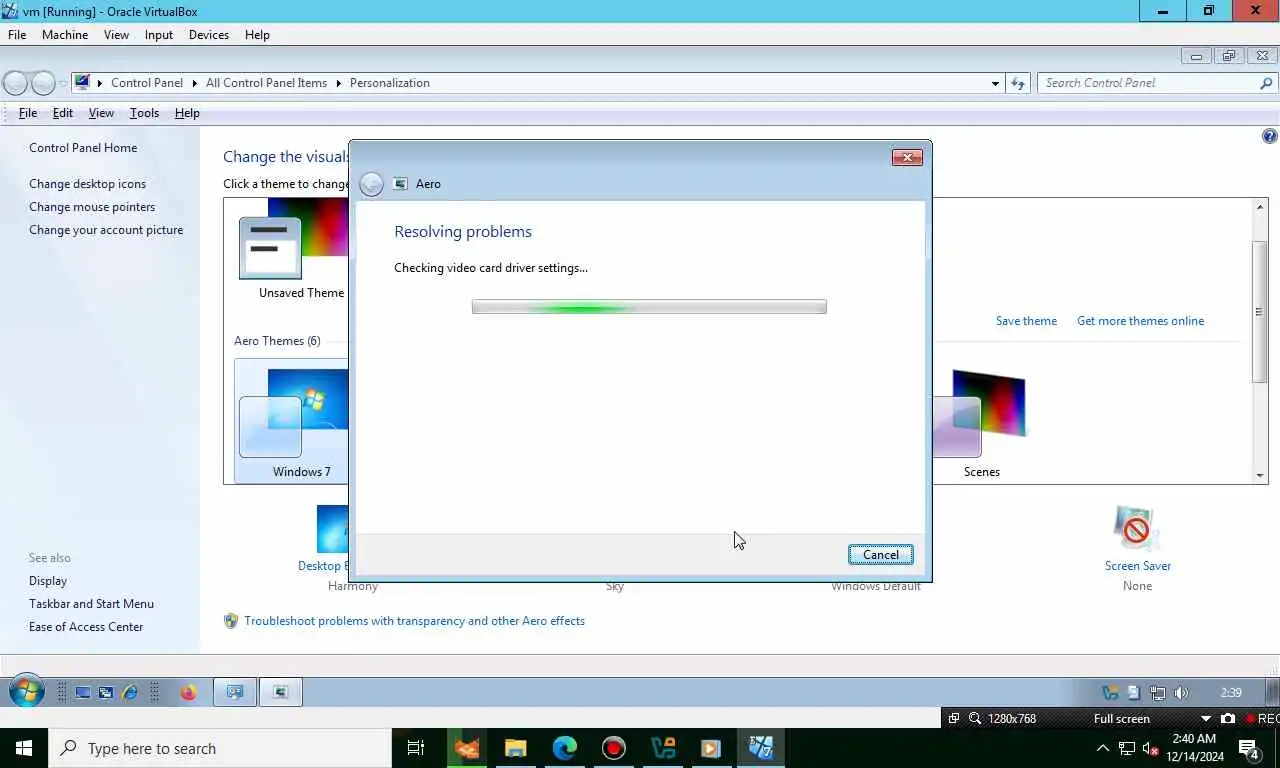This screenshot has width=1280, height=768.
Task: Click the Control Panel help question icon
Action: tap(1270, 136)
